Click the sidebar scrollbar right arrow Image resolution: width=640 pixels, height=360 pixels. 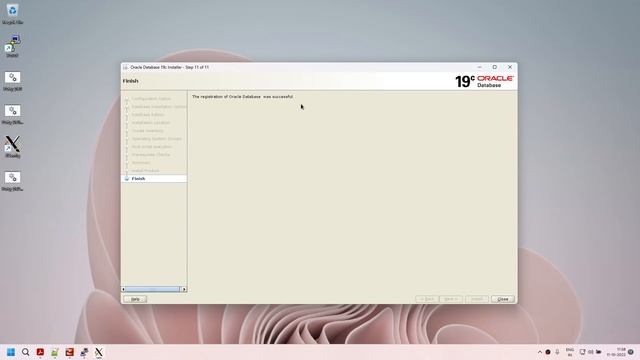click(184, 289)
